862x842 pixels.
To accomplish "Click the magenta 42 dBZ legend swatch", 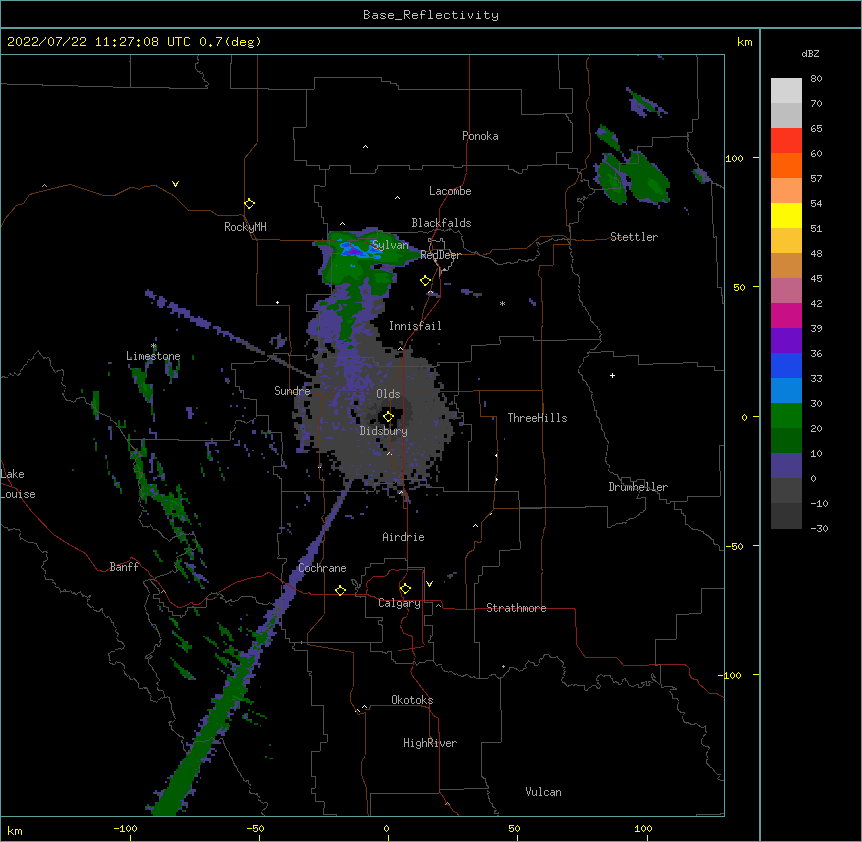I will point(786,315).
